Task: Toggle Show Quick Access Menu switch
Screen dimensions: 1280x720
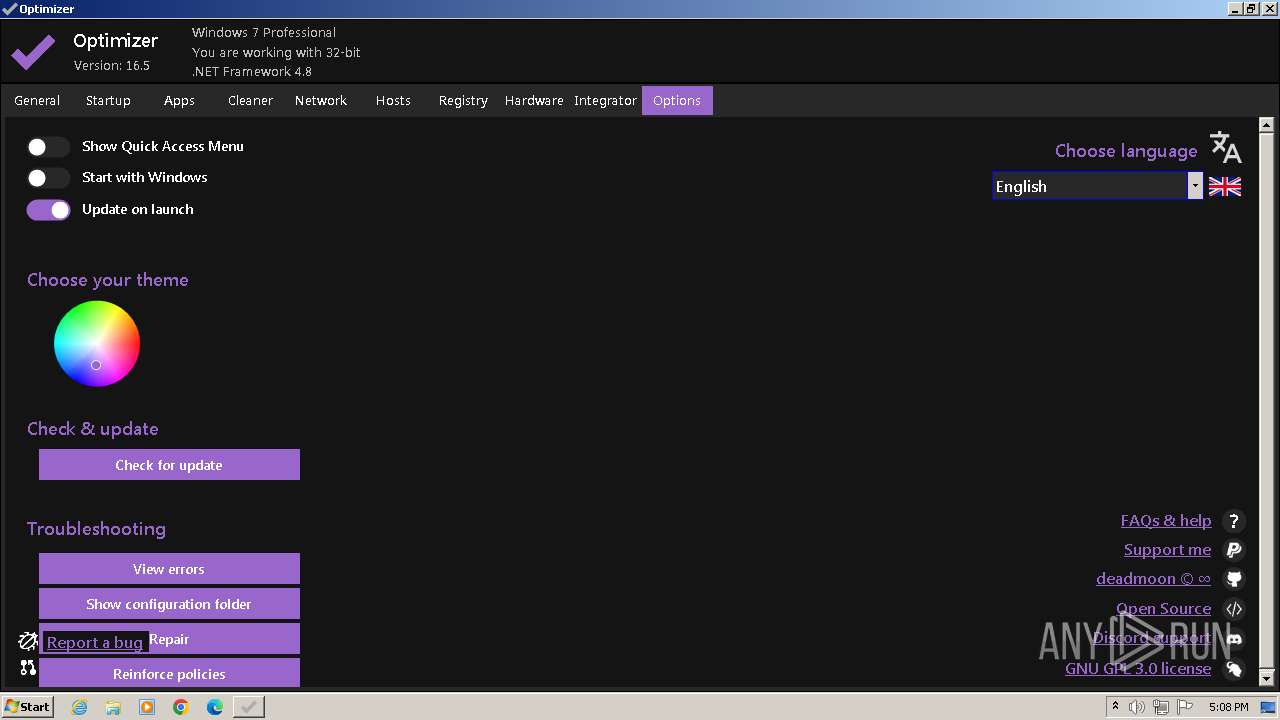Action: (48, 147)
